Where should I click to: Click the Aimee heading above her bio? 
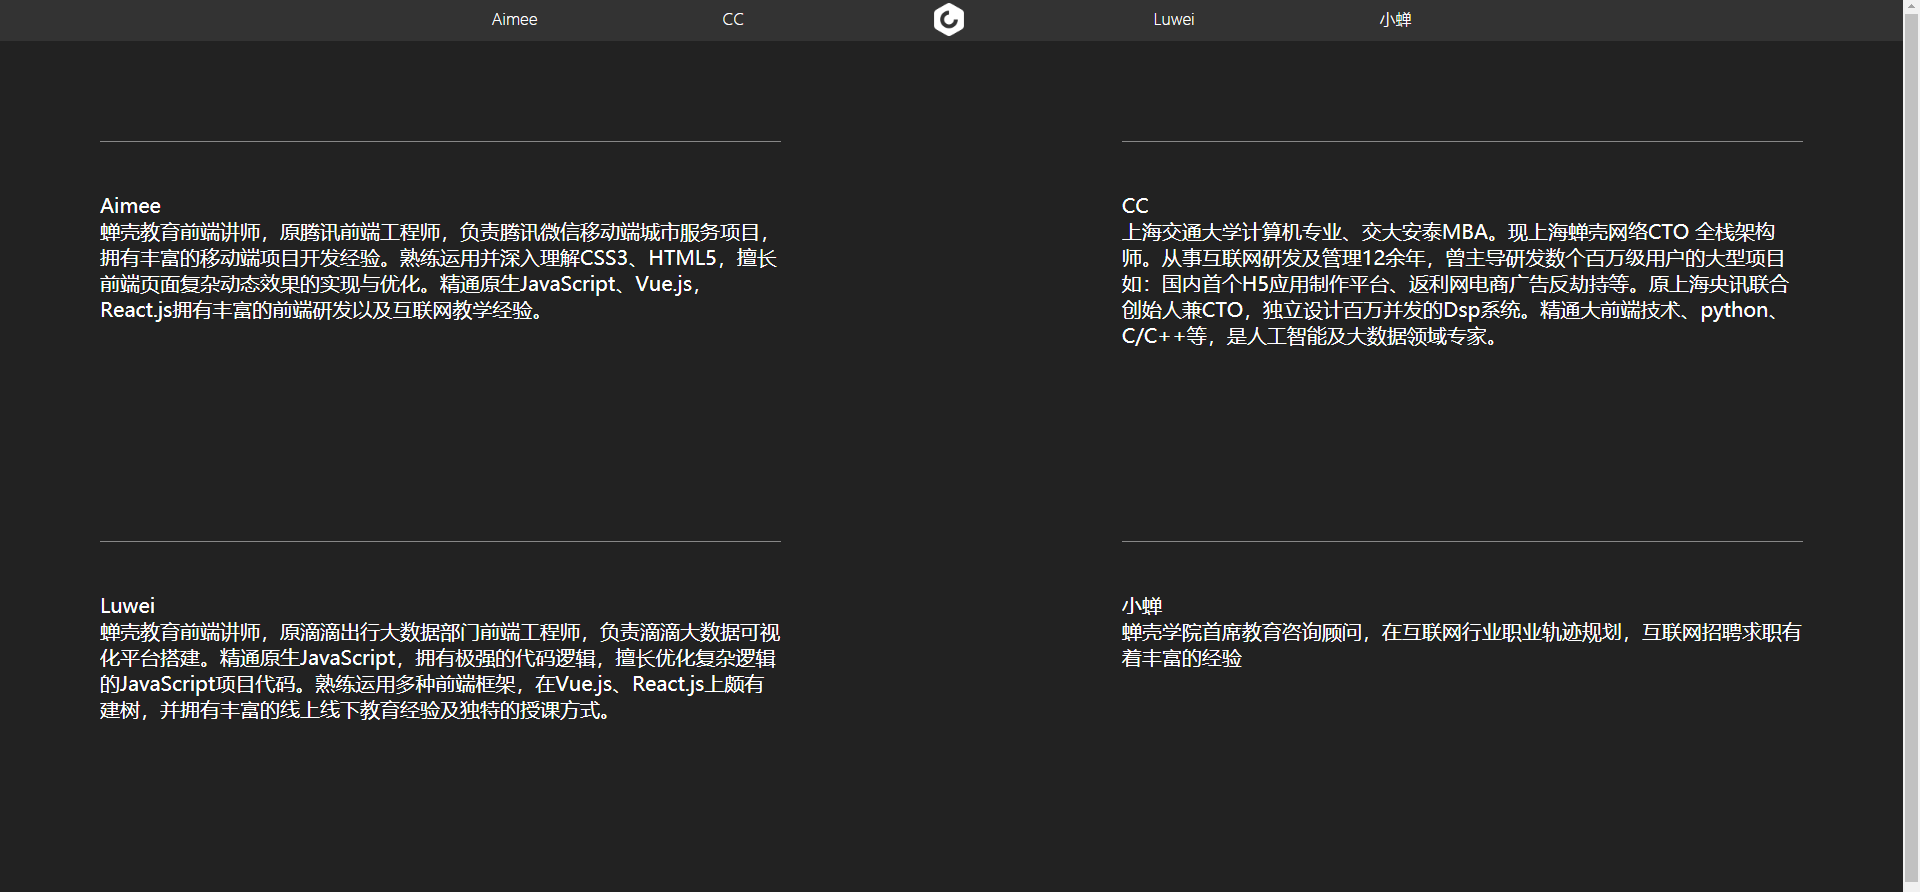[130, 206]
